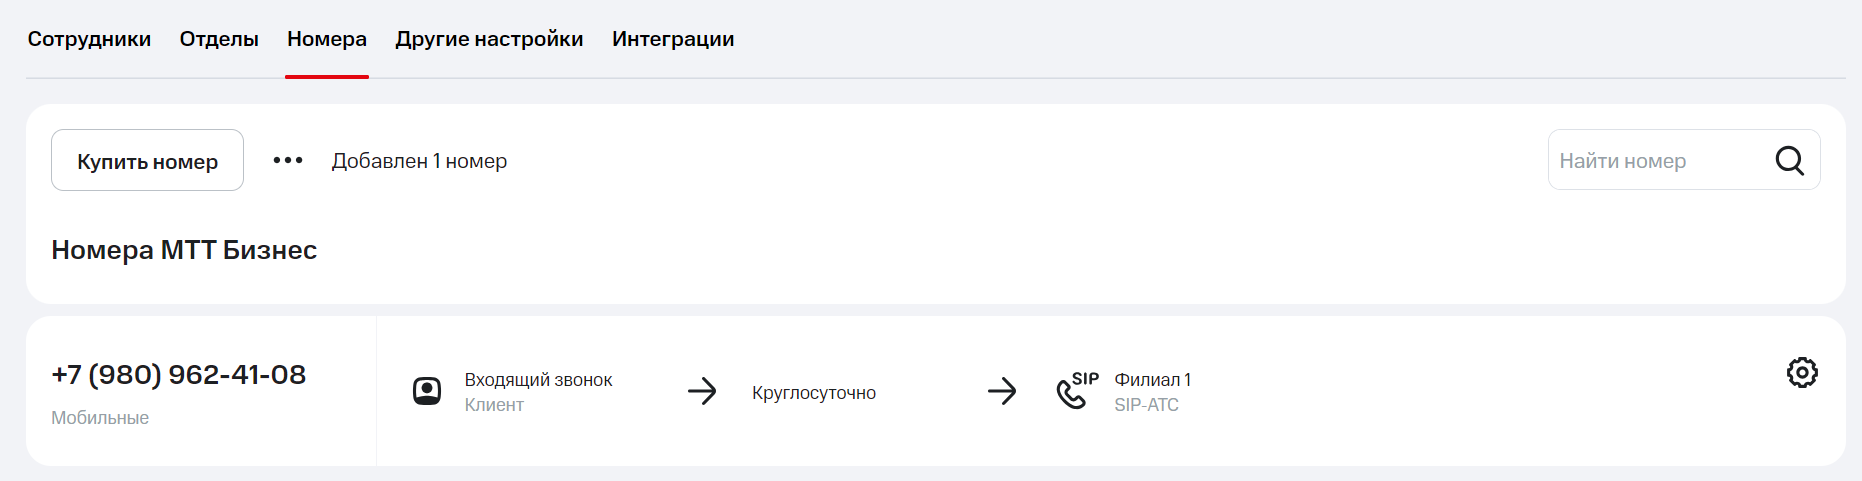The image size is (1862, 481).
Task: Click arrow between incoming call and schedule
Action: [702, 391]
